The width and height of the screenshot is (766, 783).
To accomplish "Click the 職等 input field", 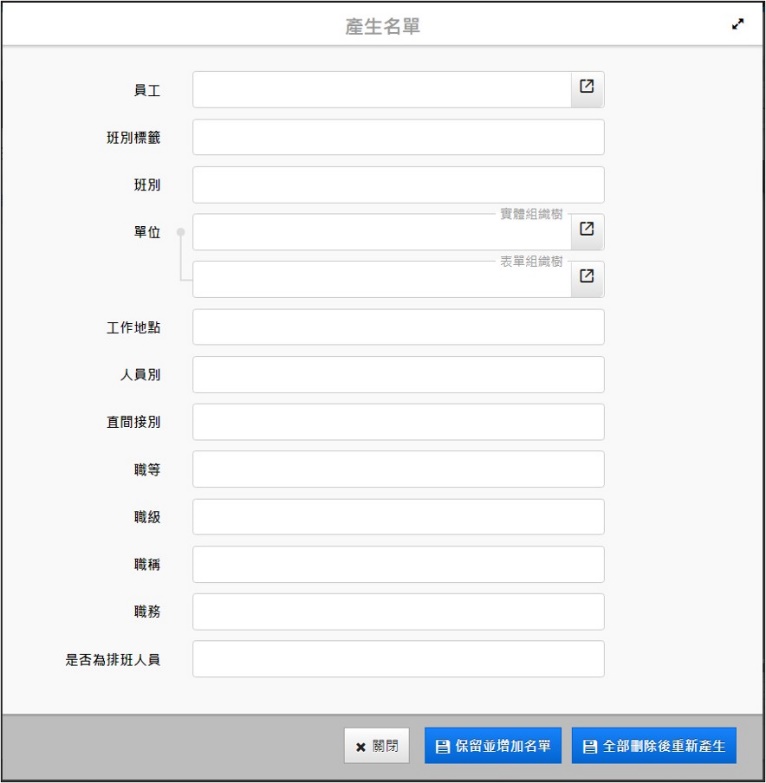I will point(398,469).
